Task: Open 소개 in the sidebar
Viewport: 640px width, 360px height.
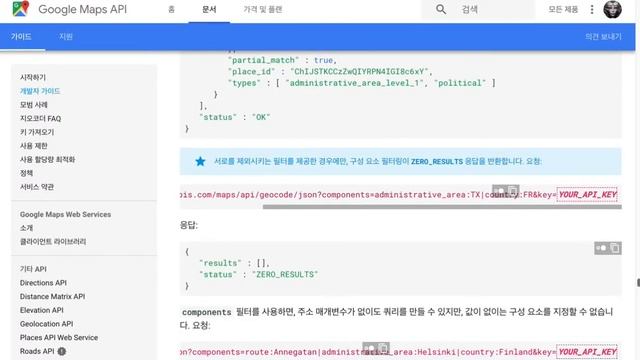Action: (x=27, y=228)
